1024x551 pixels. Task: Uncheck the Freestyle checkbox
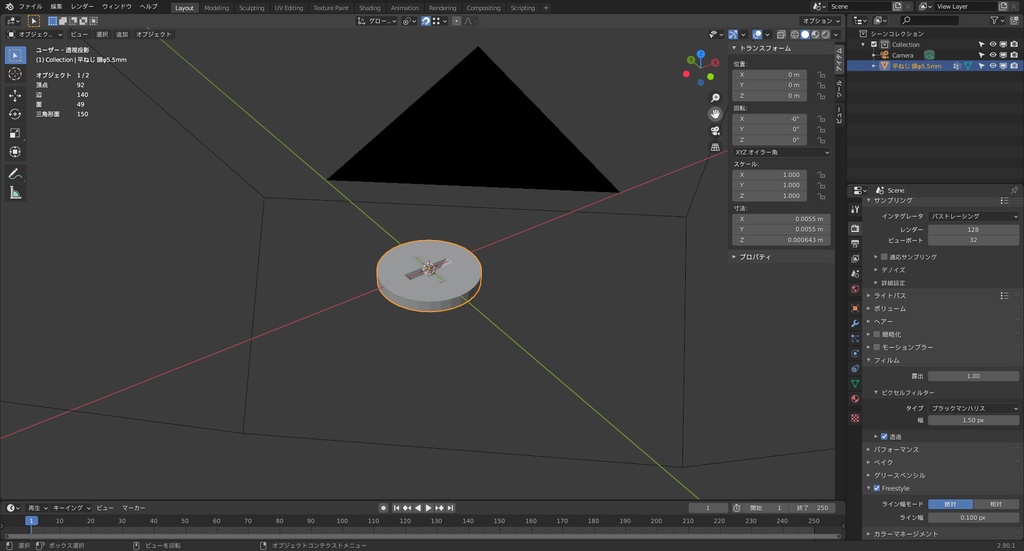click(877, 488)
